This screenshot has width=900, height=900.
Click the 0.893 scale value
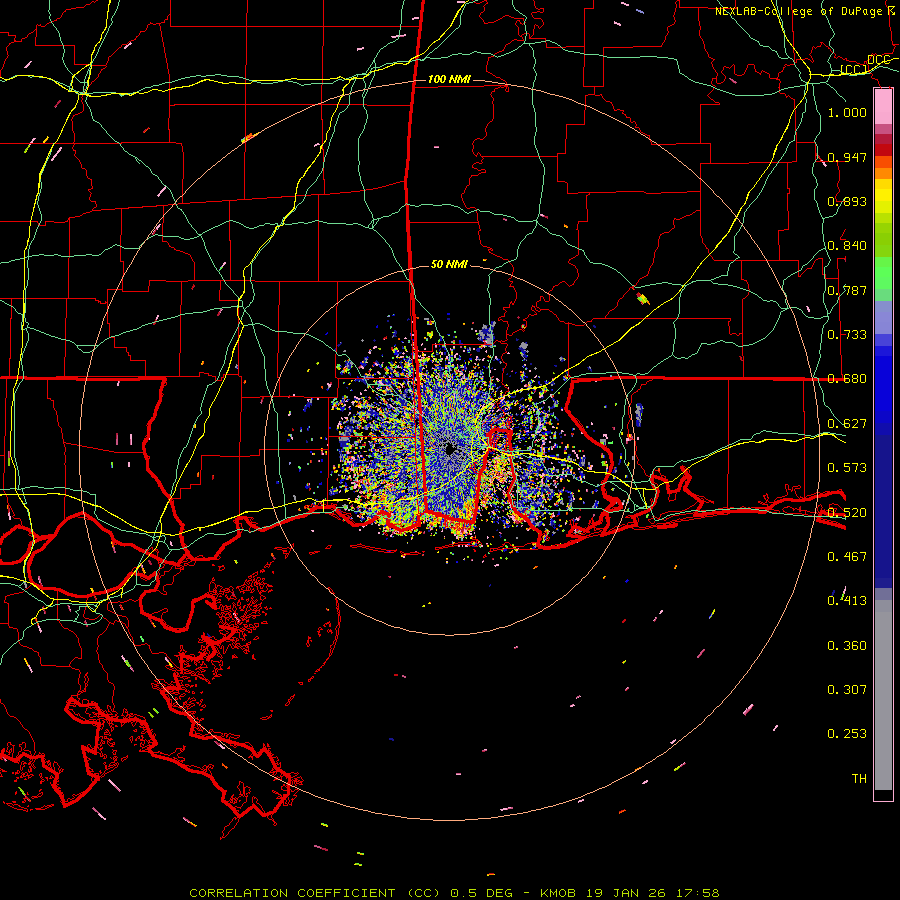coord(847,201)
